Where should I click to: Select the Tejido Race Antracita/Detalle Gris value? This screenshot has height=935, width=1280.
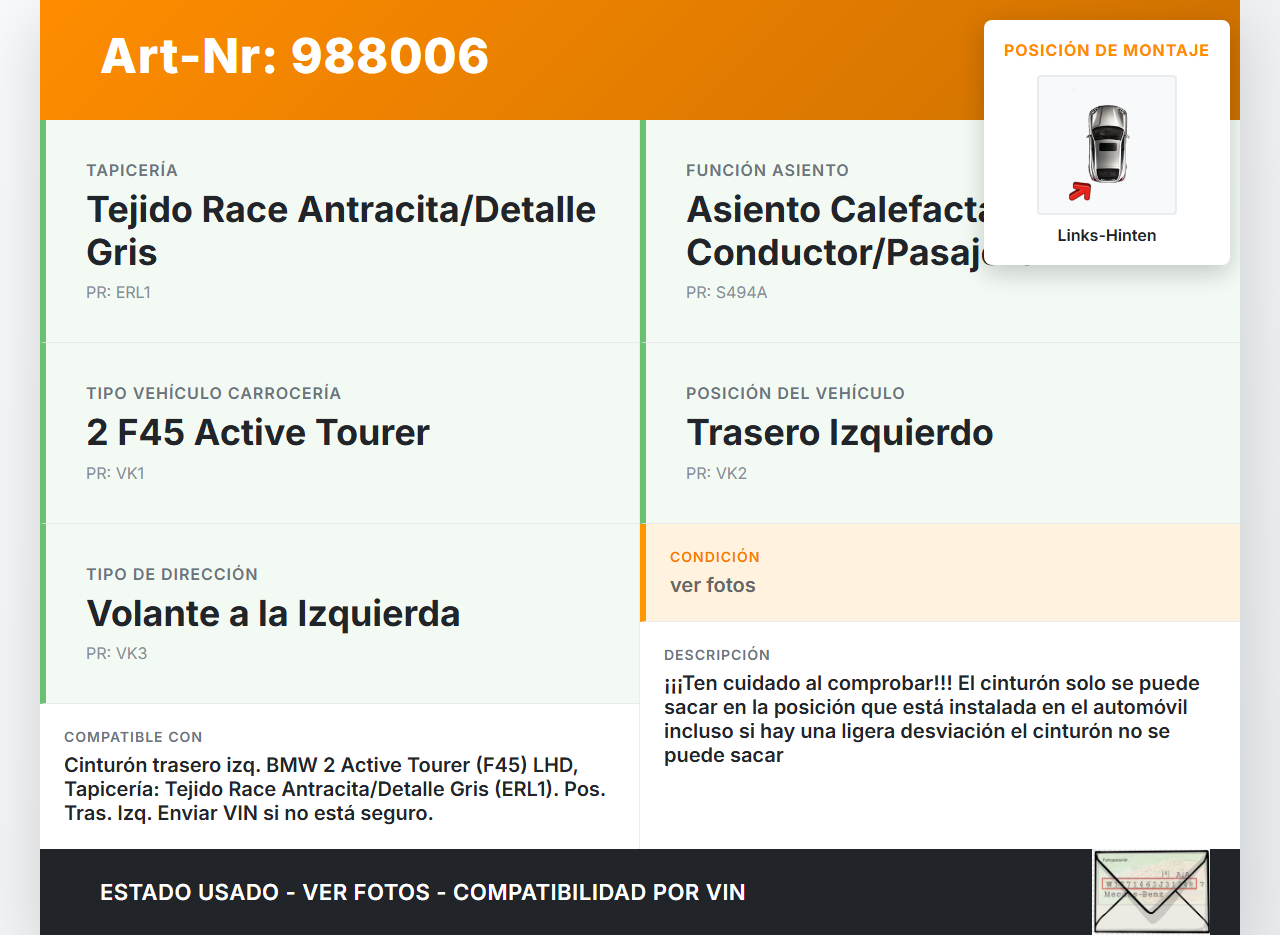(341, 230)
